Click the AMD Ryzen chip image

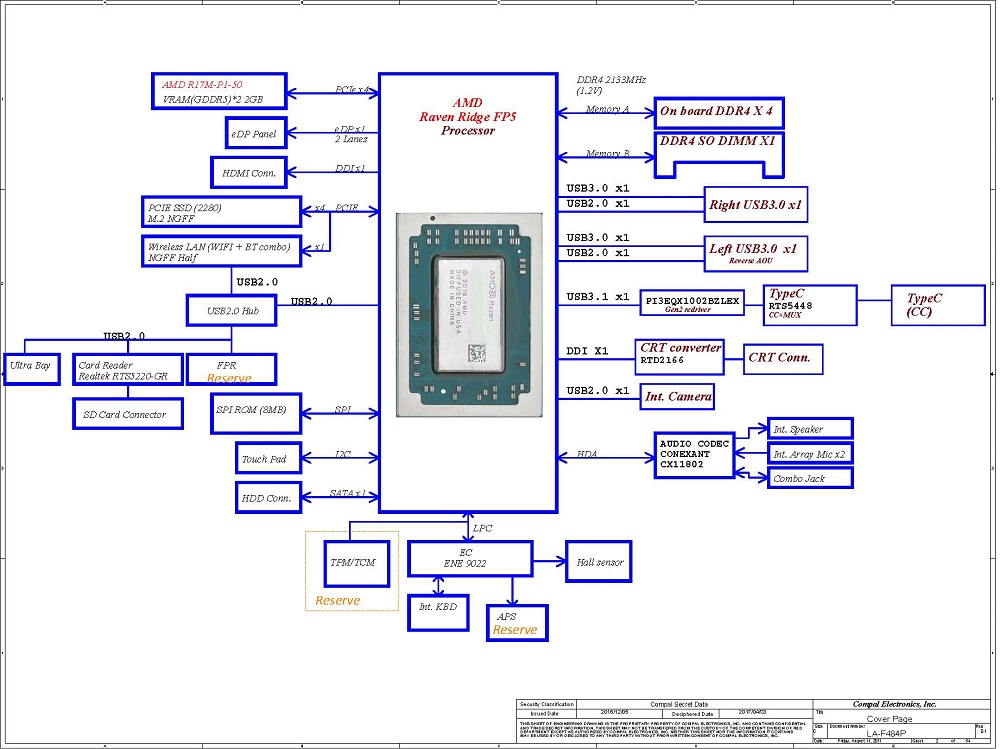pyautogui.click(x=469, y=315)
